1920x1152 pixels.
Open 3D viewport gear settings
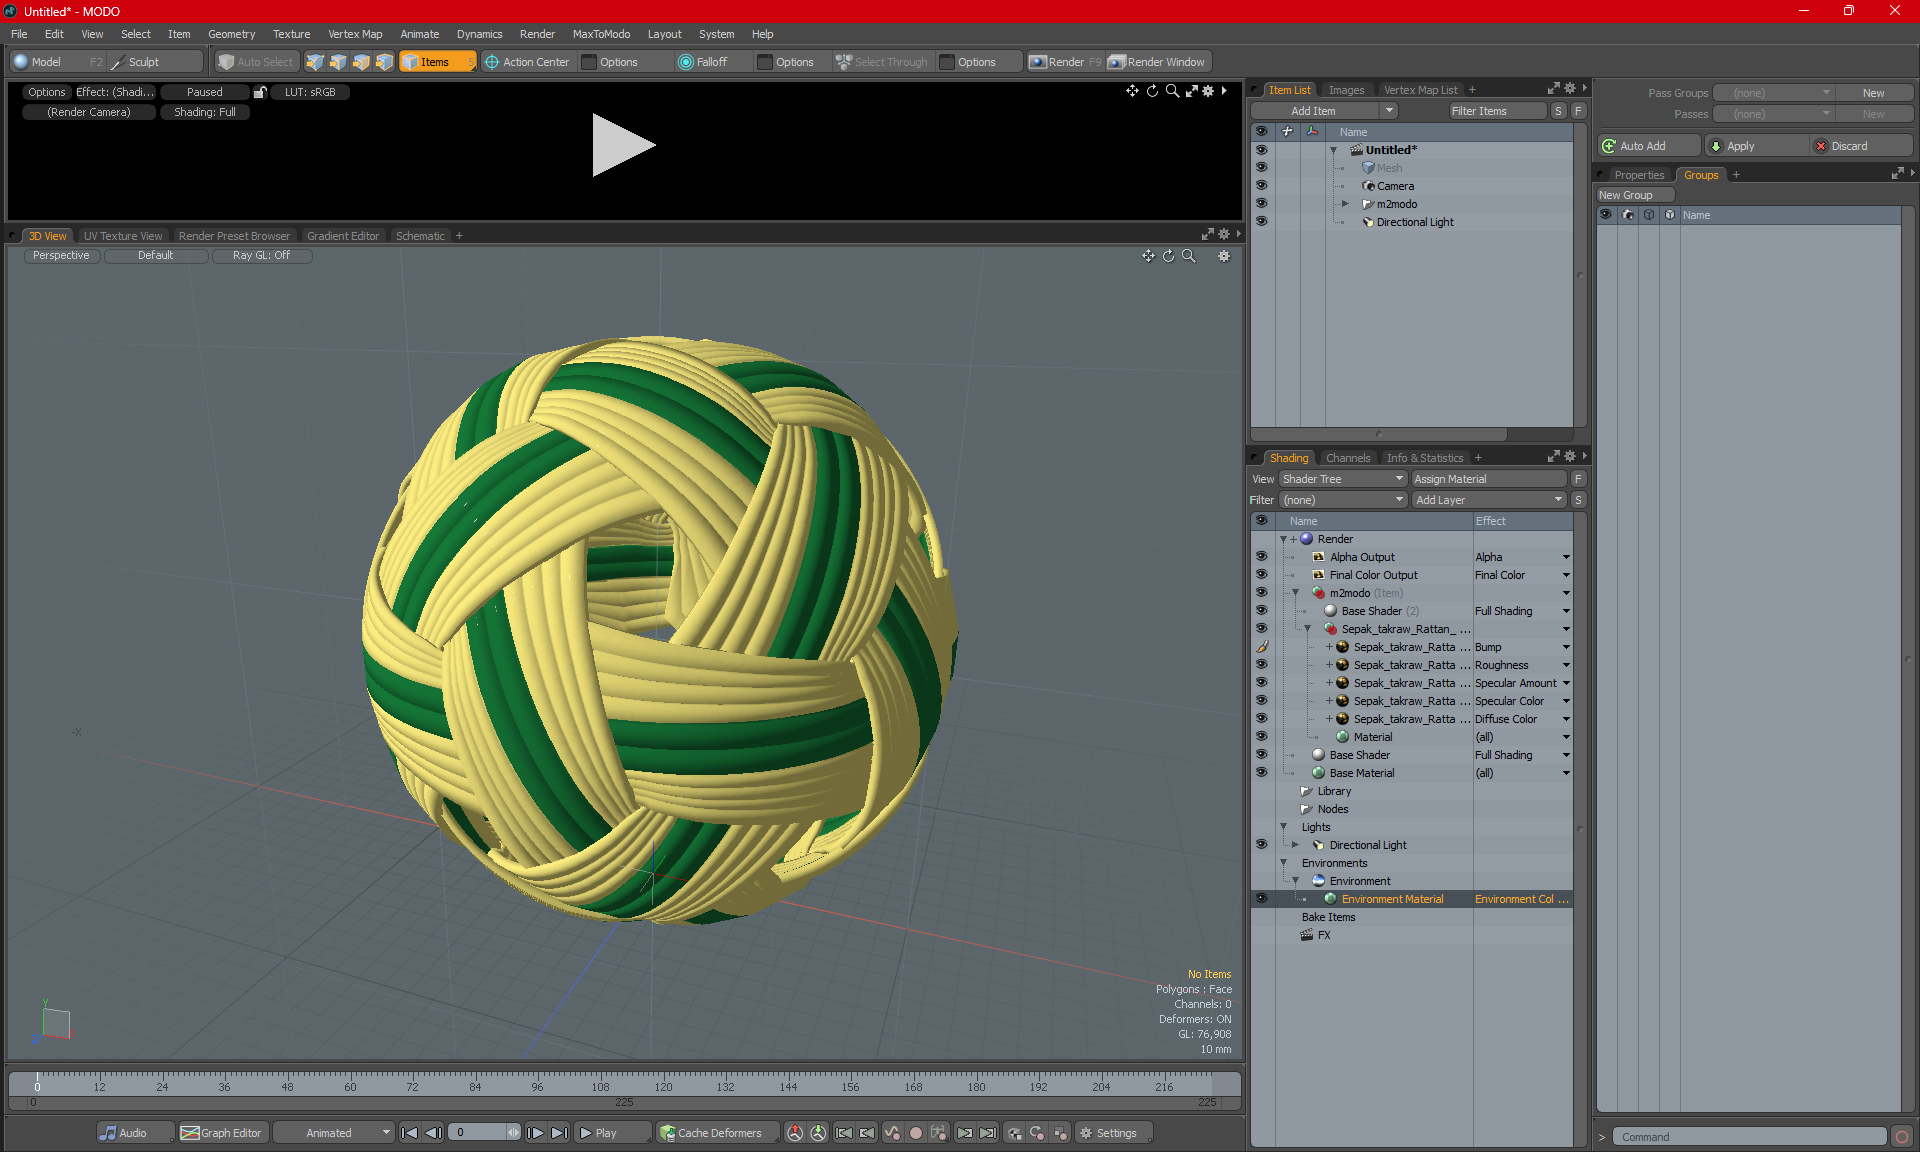(x=1224, y=256)
